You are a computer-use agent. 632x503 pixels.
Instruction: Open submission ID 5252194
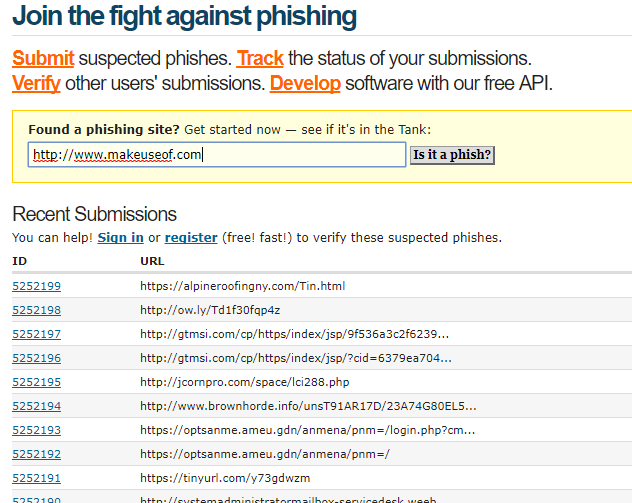pos(36,406)
